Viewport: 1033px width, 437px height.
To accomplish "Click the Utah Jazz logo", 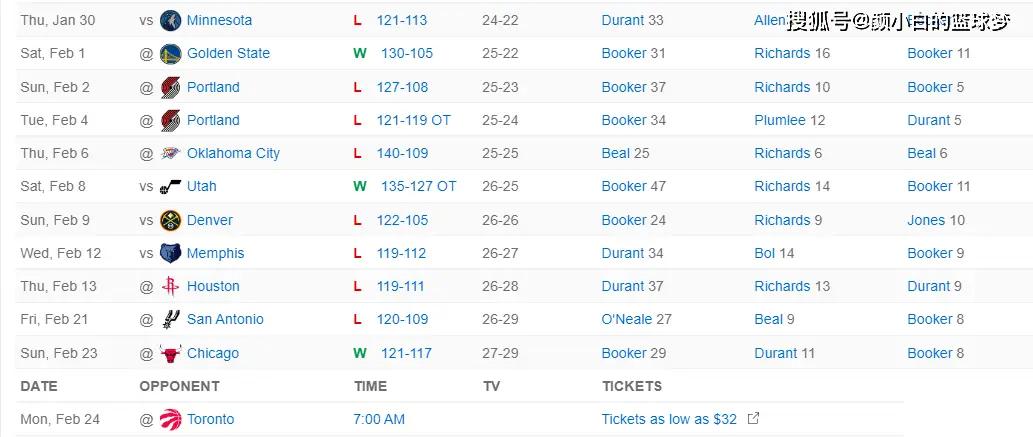I will point(171,187).
